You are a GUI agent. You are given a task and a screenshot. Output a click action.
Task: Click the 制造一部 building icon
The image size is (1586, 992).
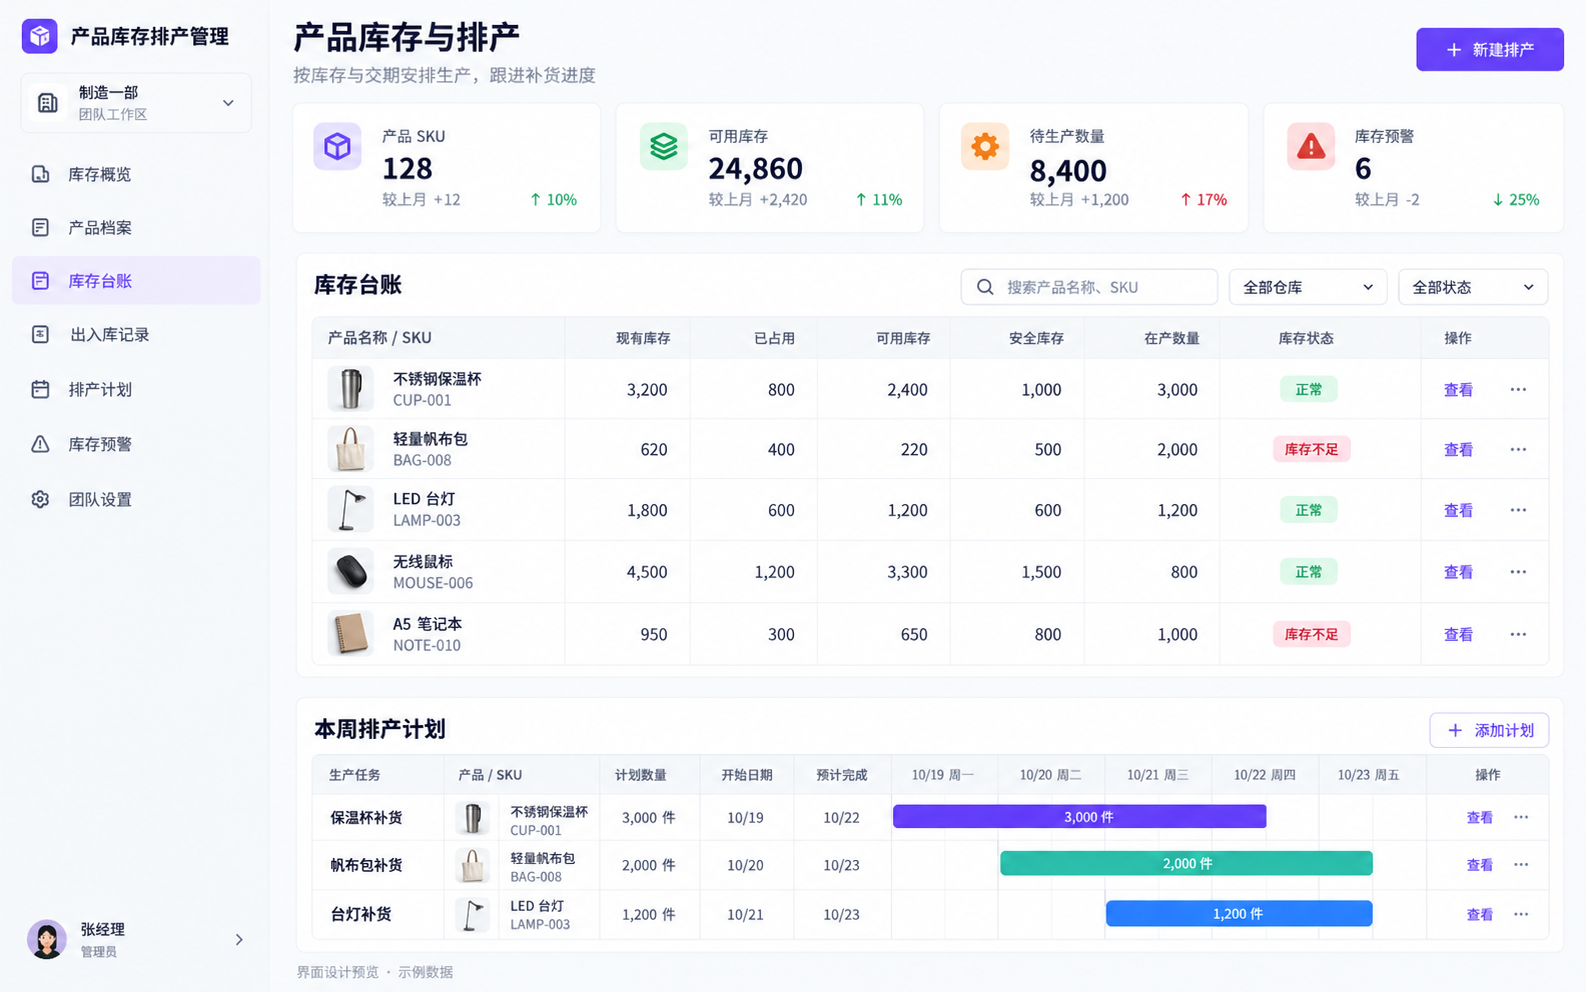(x=47, y=102)
